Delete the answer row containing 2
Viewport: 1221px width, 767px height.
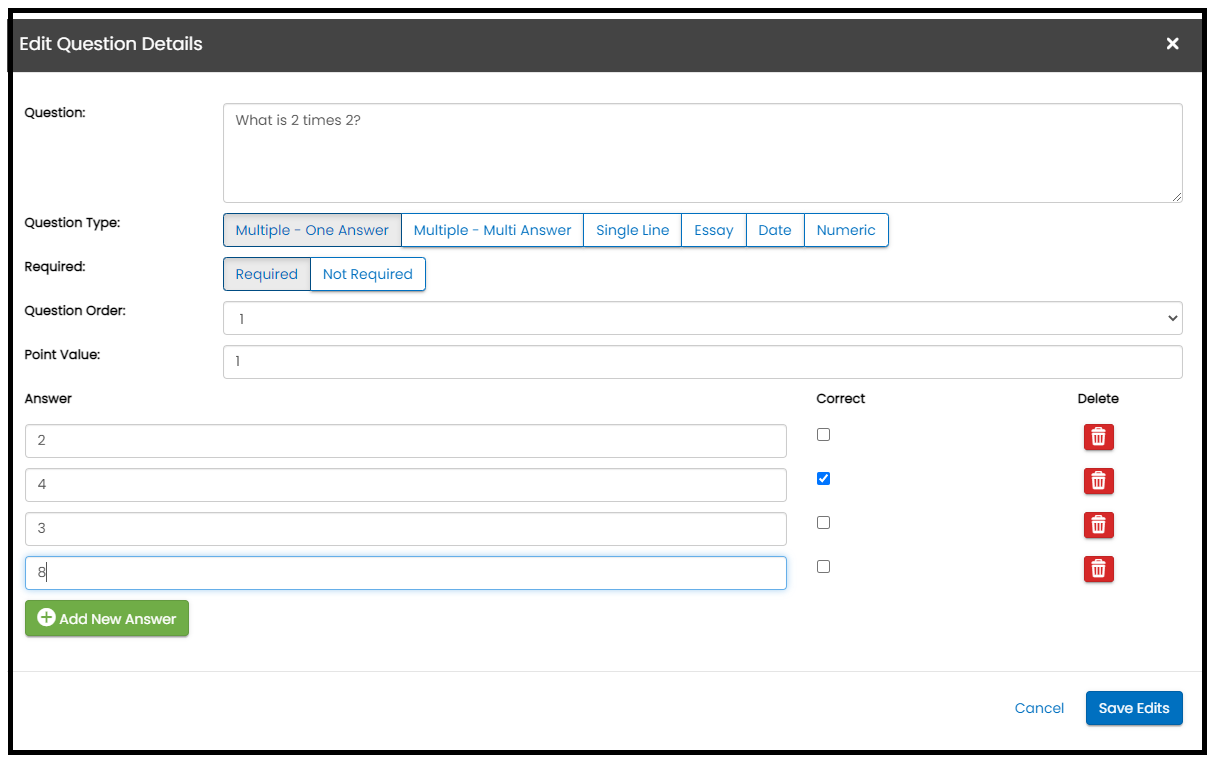[x=1098, y=437]
